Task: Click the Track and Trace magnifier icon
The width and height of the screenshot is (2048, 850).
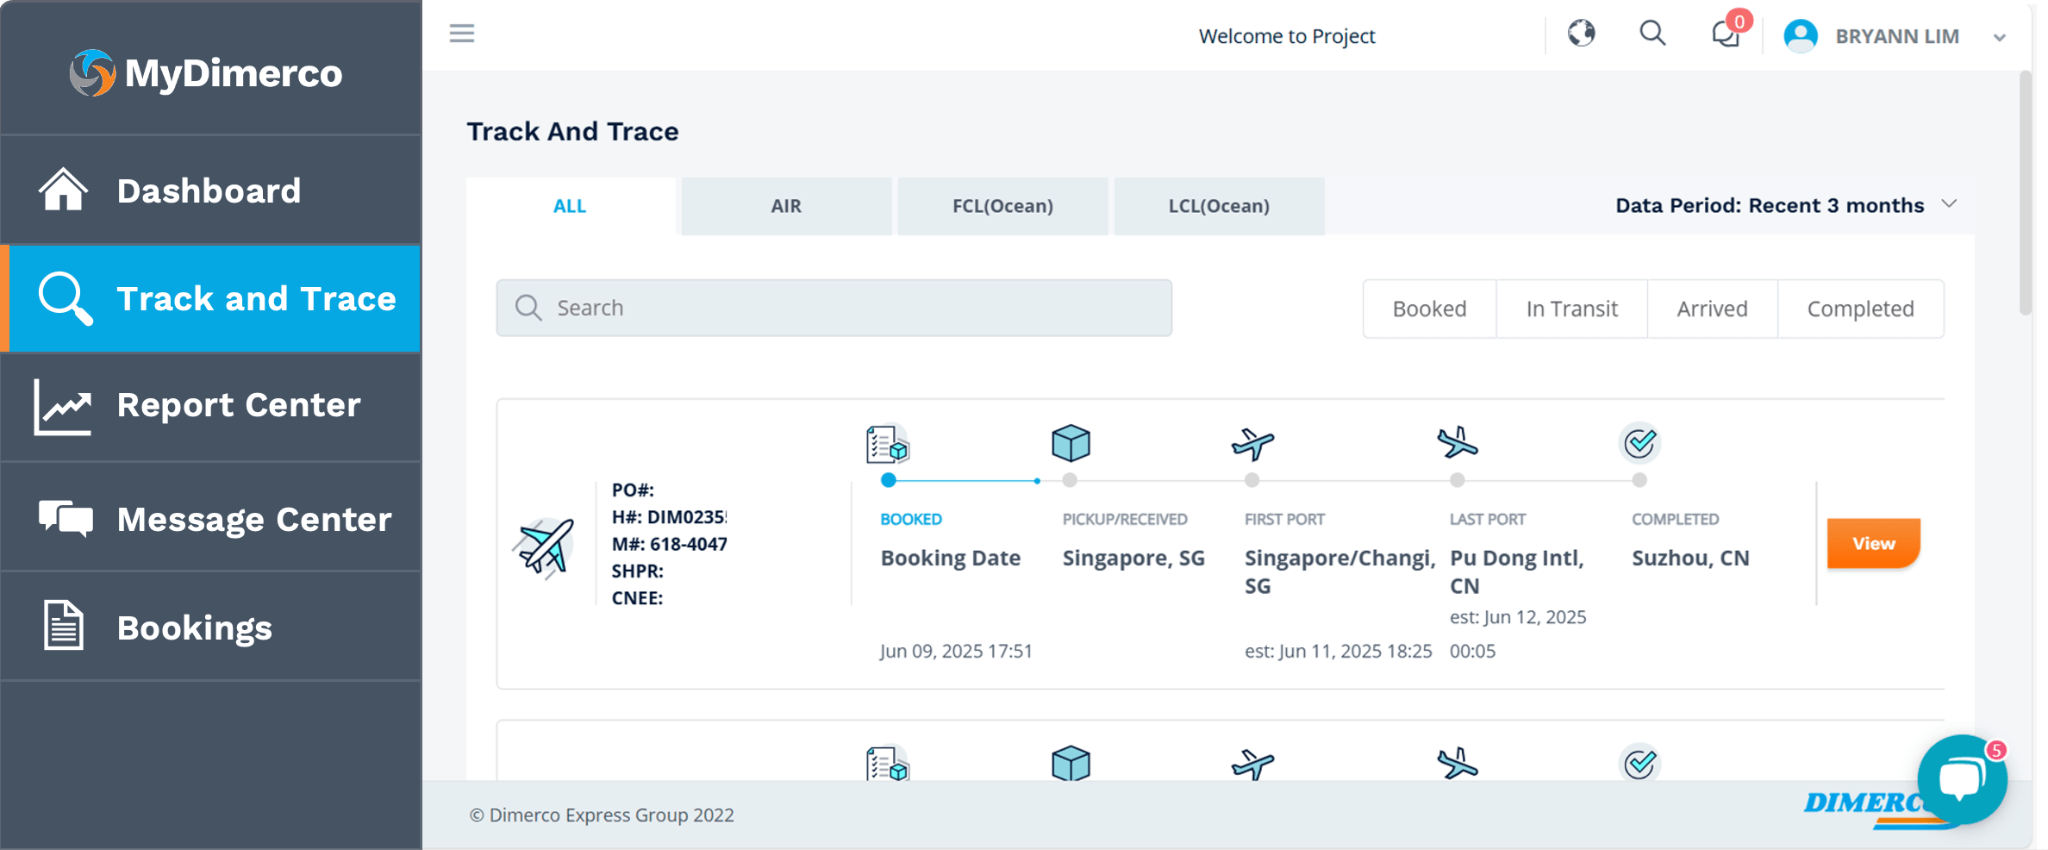Action: click(x=65, y=298)
